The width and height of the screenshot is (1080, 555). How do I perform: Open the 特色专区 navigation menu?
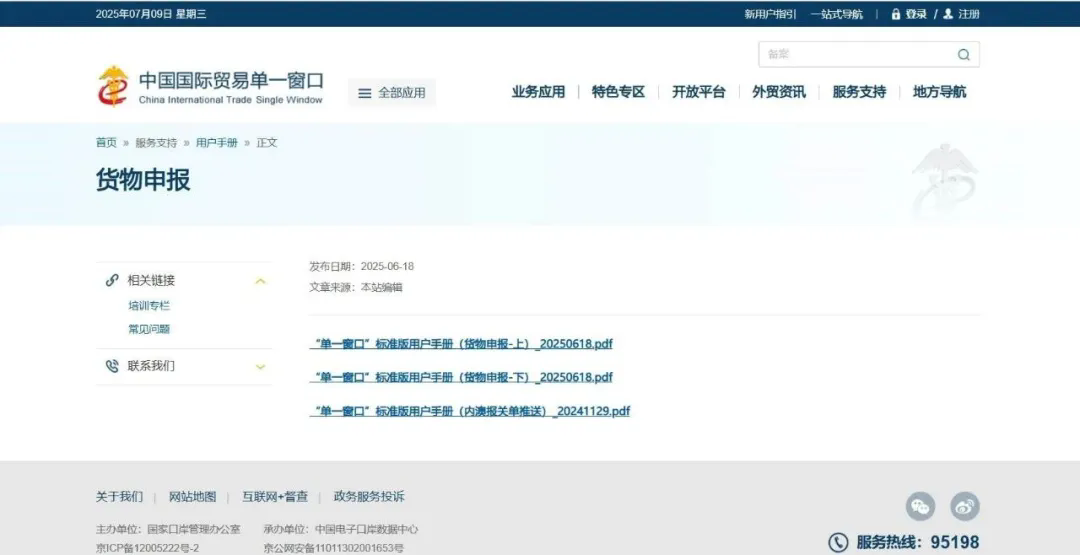coord(618,92)
